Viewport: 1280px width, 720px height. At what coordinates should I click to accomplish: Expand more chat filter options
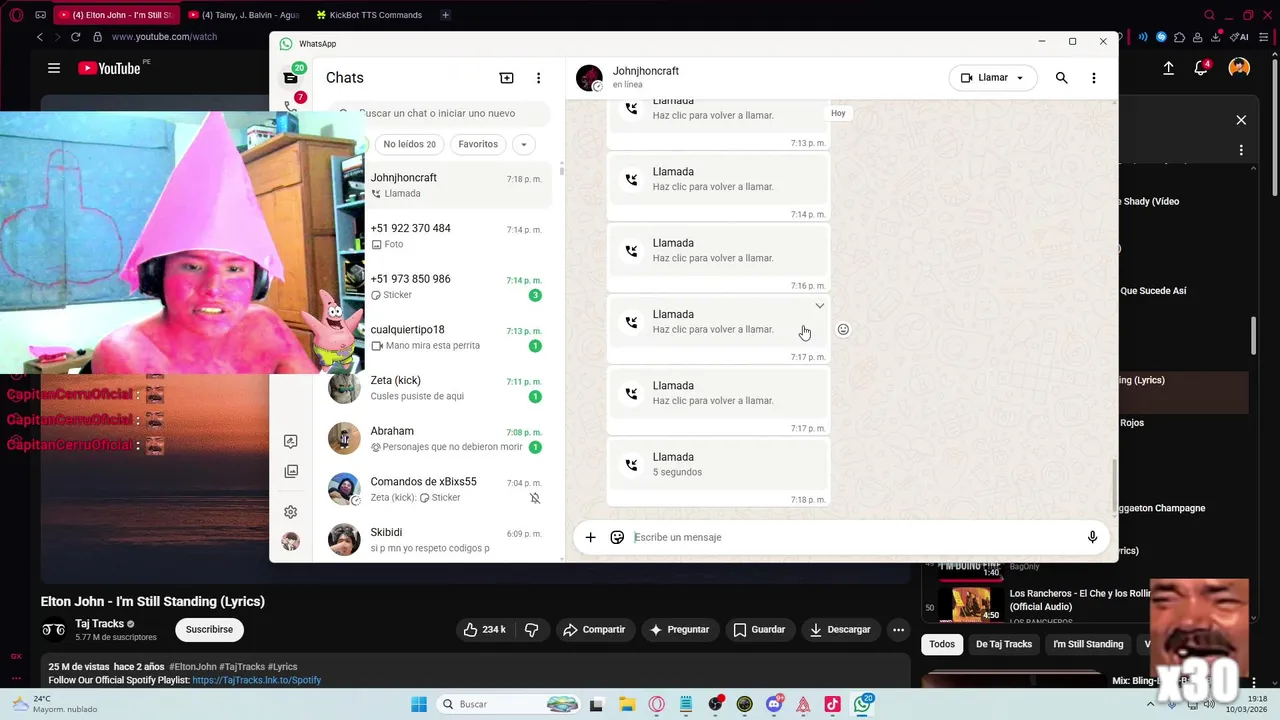tap(523, 144)
